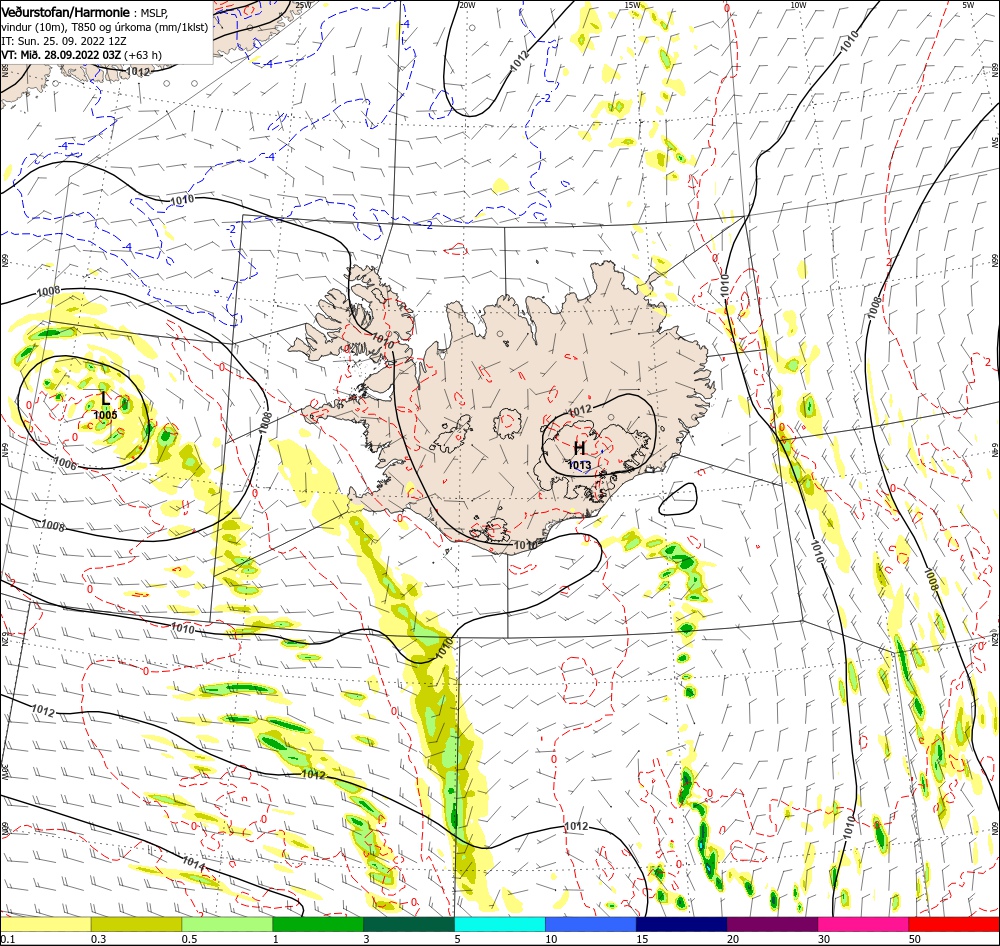Click the '15' legend value
Screen dimensions: 1000x946
pyautogui.click(x=642, y=939)
